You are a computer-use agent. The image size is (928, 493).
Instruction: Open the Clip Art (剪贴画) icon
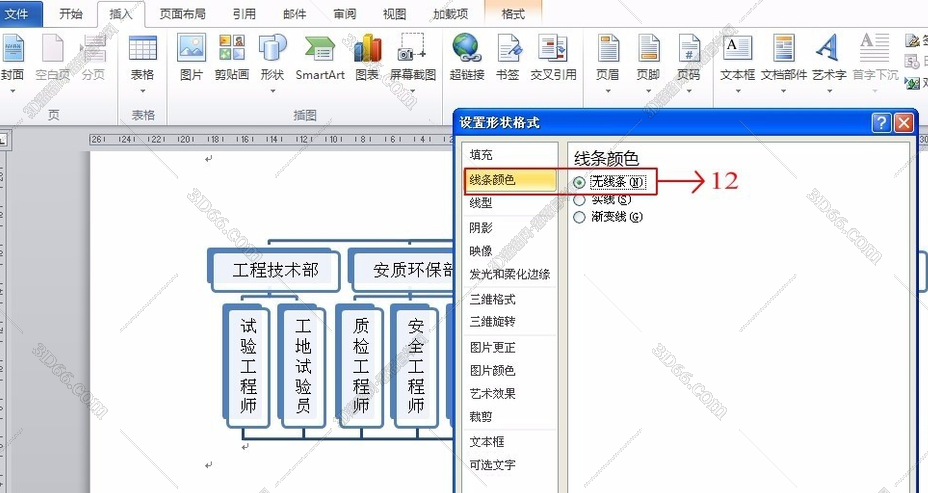click(231, 56)
